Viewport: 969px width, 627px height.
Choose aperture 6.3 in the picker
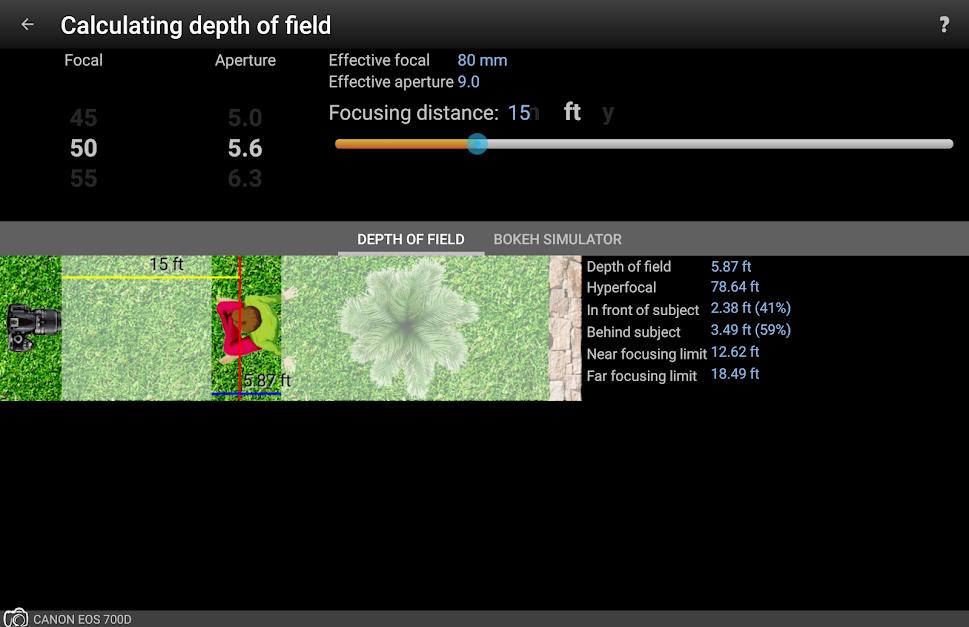click(x=244, y=179)
